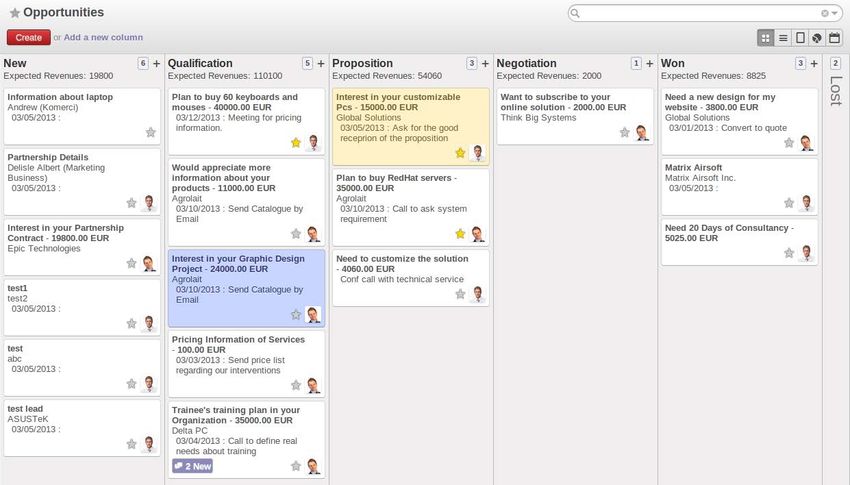Add a card in the Proposition column with plus

point(485,63)
